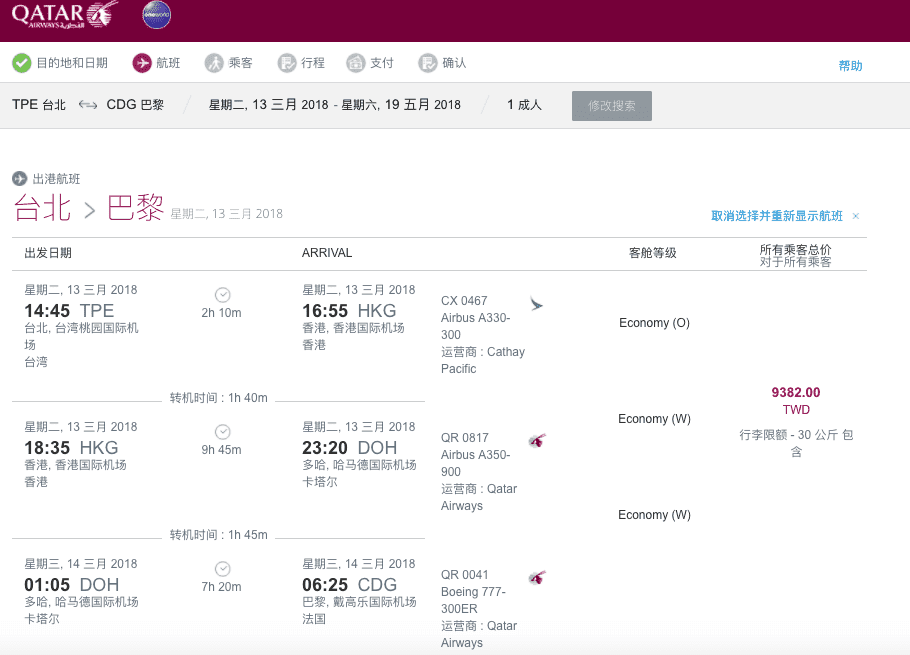Click the round-trip arrows between TPE and CDG

click(x=87, y=105)
